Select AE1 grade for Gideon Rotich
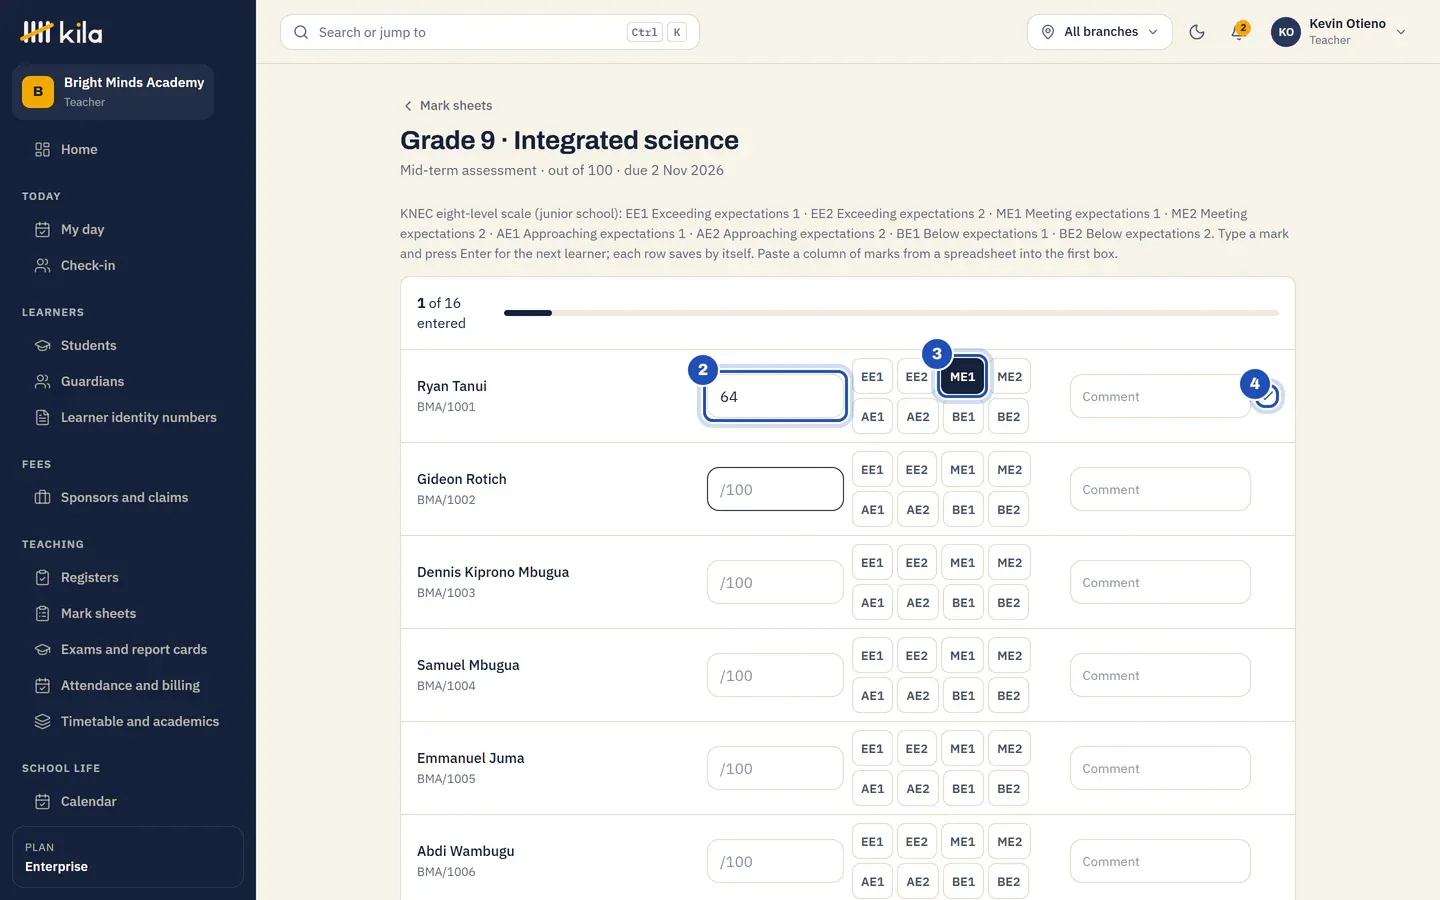 pos(872,510)
